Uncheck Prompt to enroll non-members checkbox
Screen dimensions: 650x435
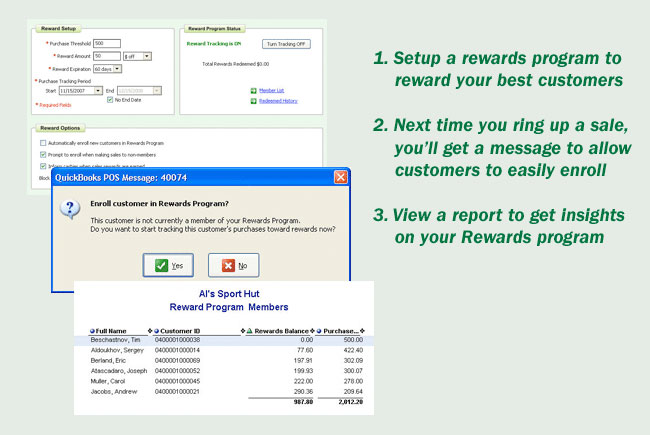pyautogui.click(x=41, y=154)
